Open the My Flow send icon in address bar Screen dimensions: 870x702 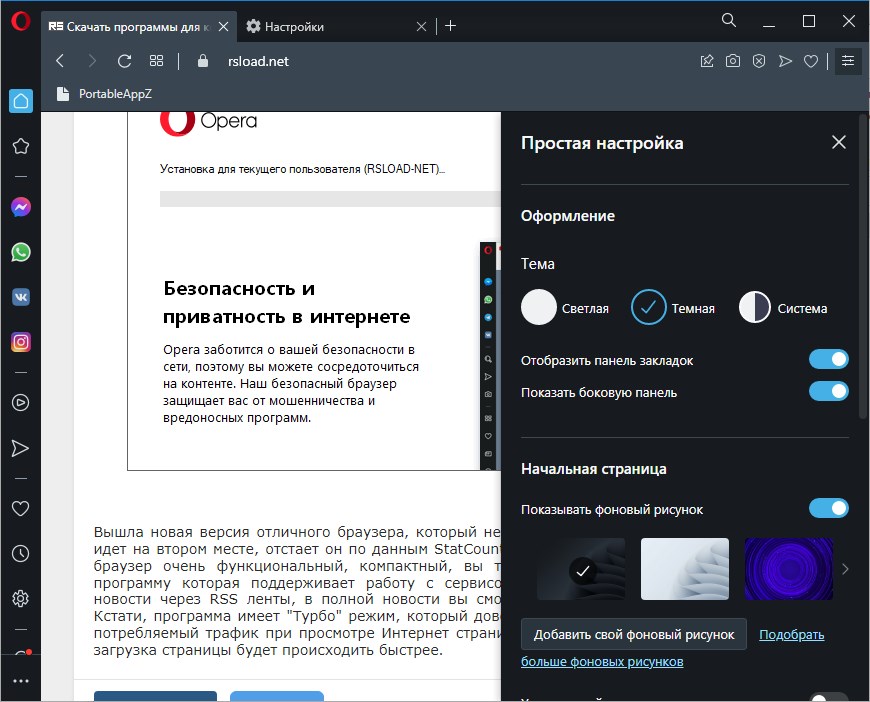click(785, 61)
